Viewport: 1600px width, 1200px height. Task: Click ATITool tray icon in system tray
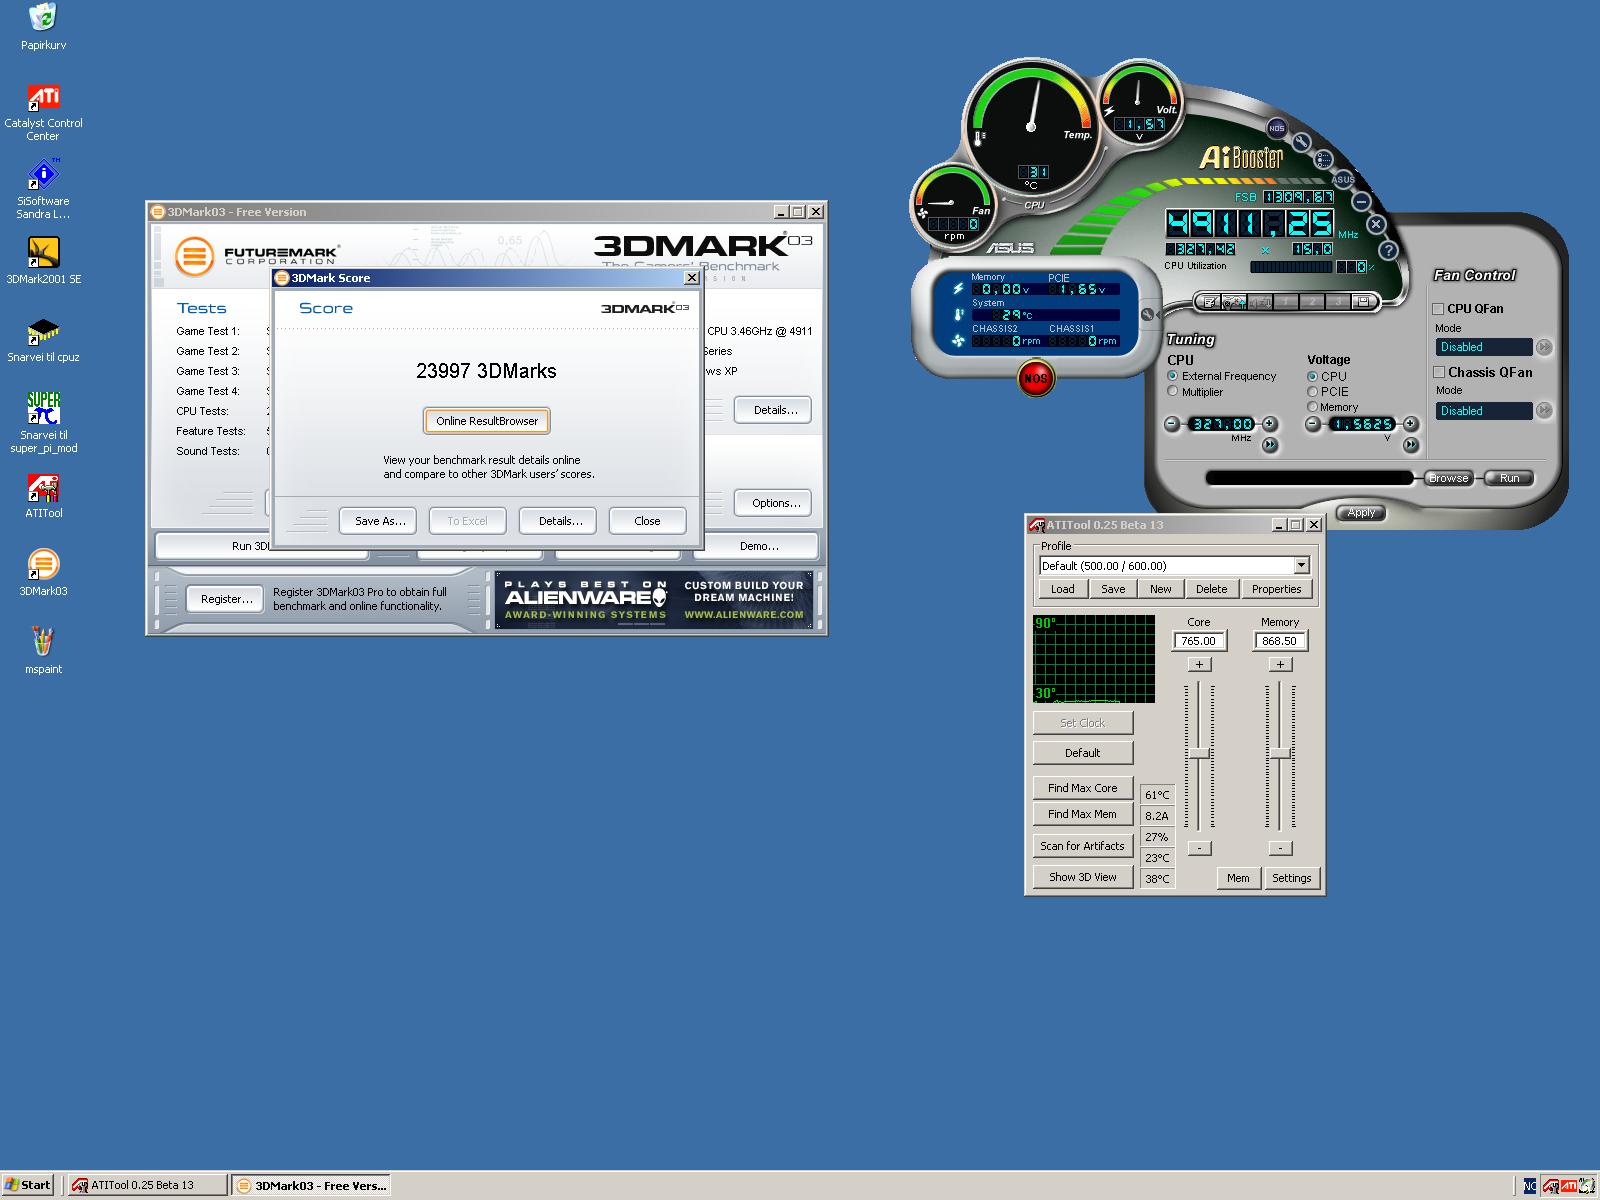pos(1549,1186)
